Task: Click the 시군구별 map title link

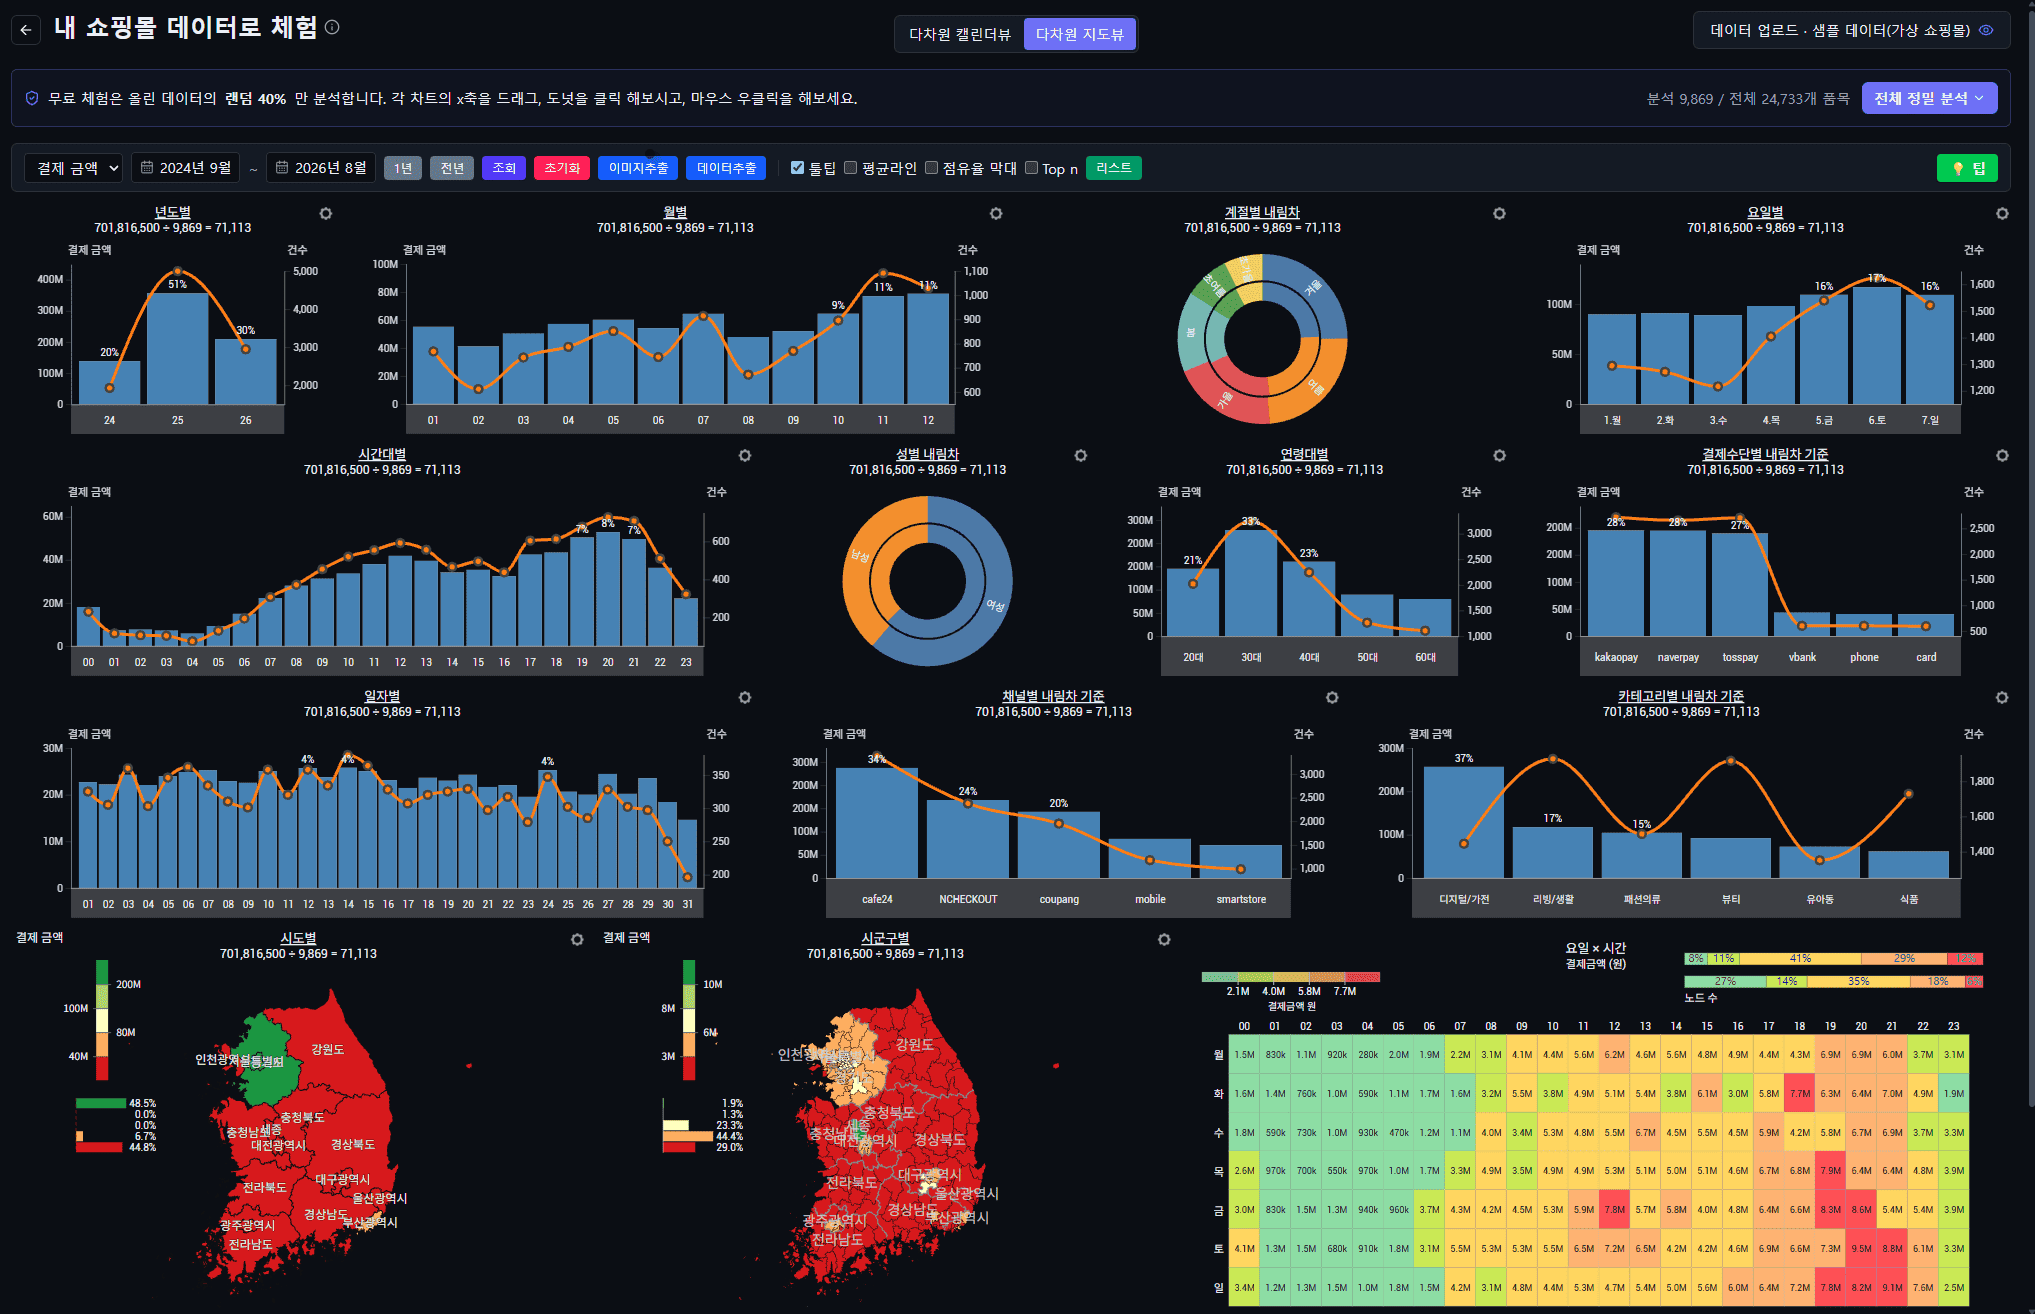Action: [x=885, y=938]
